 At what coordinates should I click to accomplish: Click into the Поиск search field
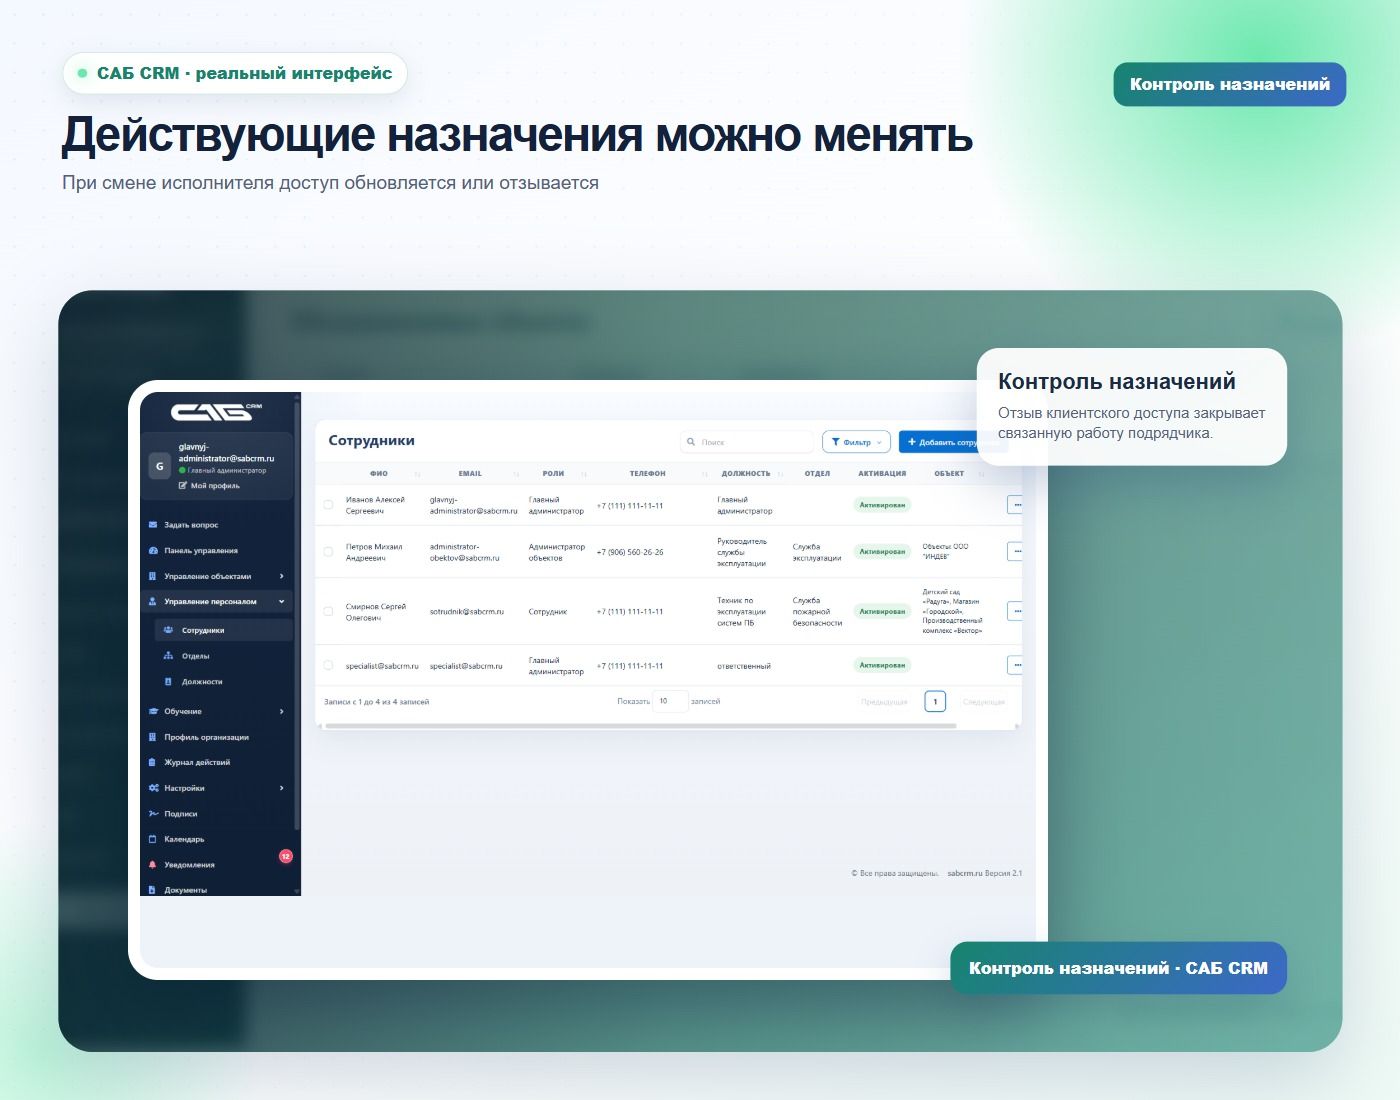(747, 442)
